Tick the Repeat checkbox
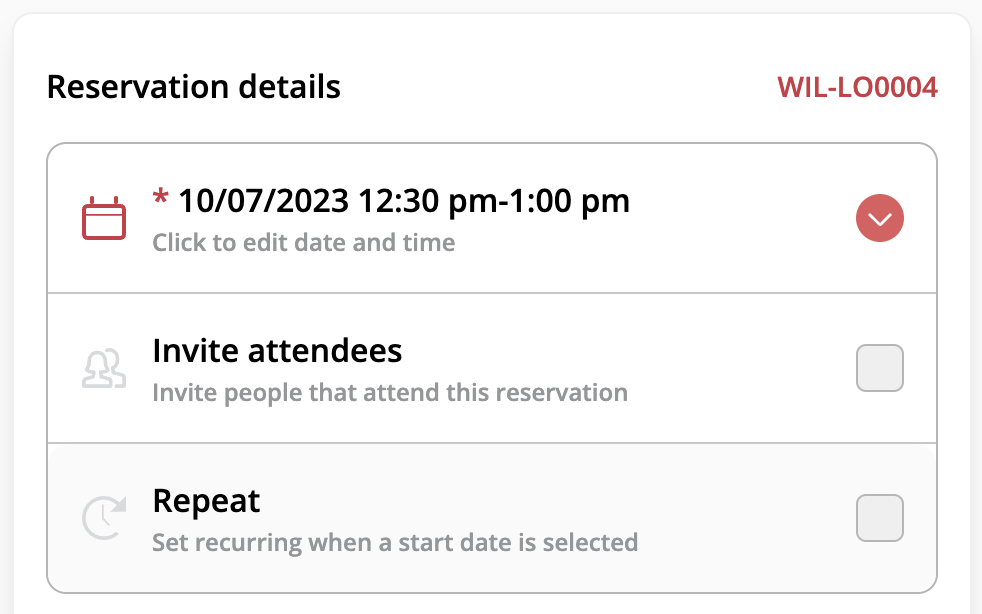 pyautogui.click(x=880, y=518)
